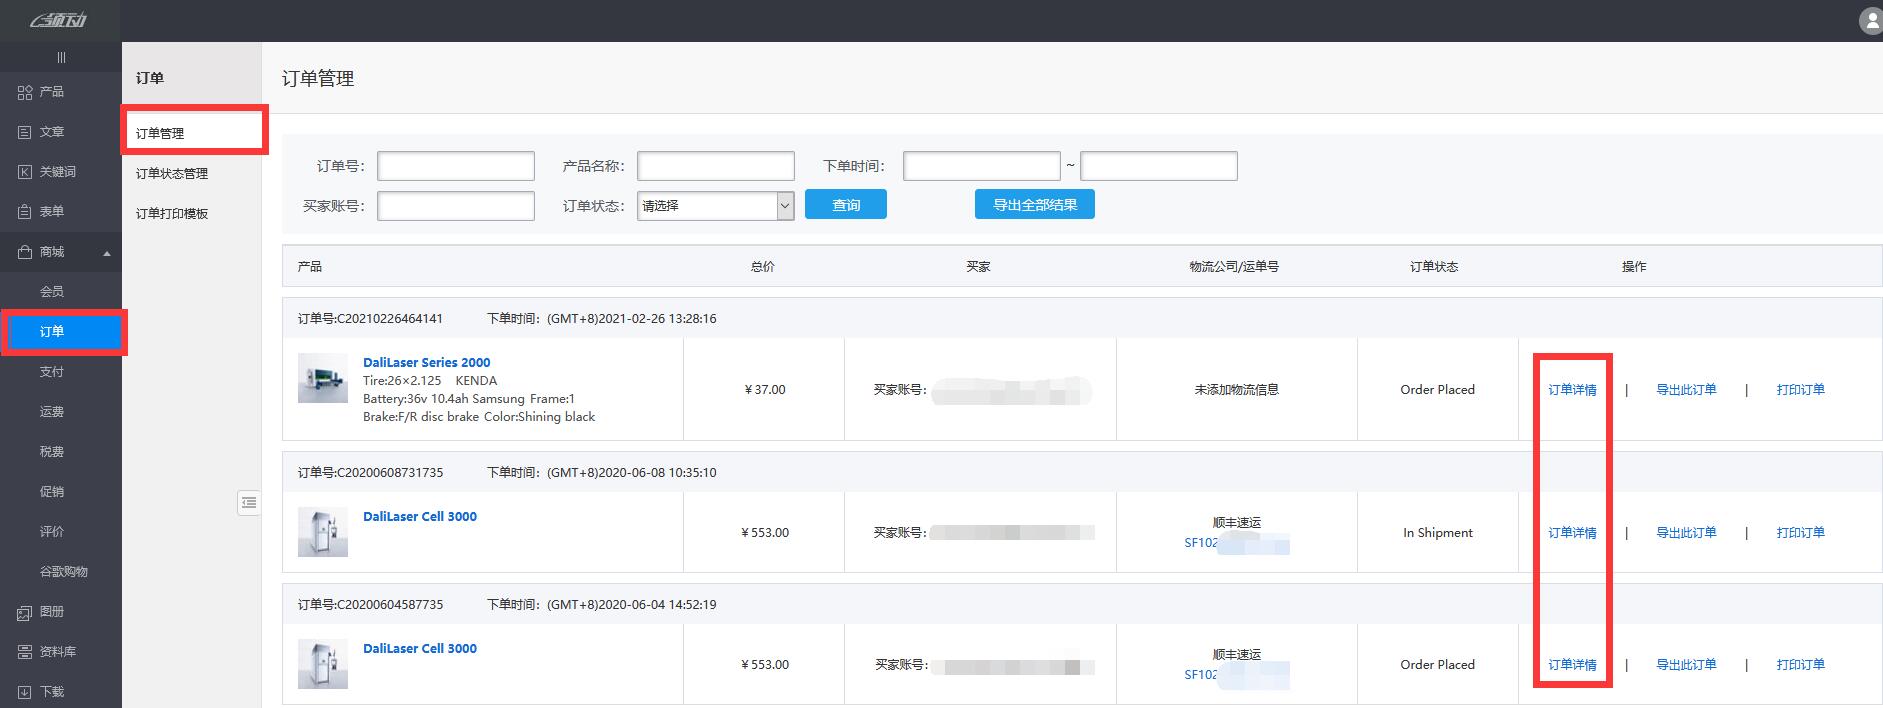Select the 关键词 sidebar icon
This screenshot has height=708, width=1883.
25,172
